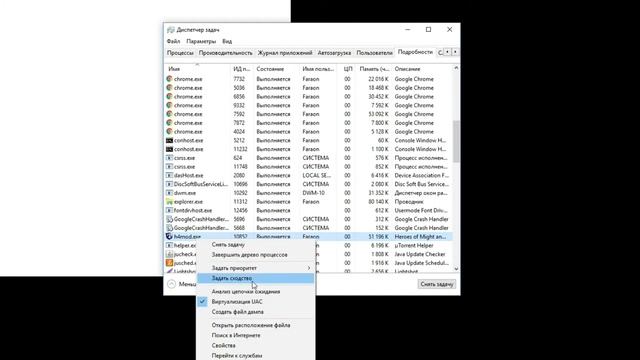Click the icon of csrss.exe PID 624
The height and width of the screenshot is (360, 640).
(x=169, y=158)
